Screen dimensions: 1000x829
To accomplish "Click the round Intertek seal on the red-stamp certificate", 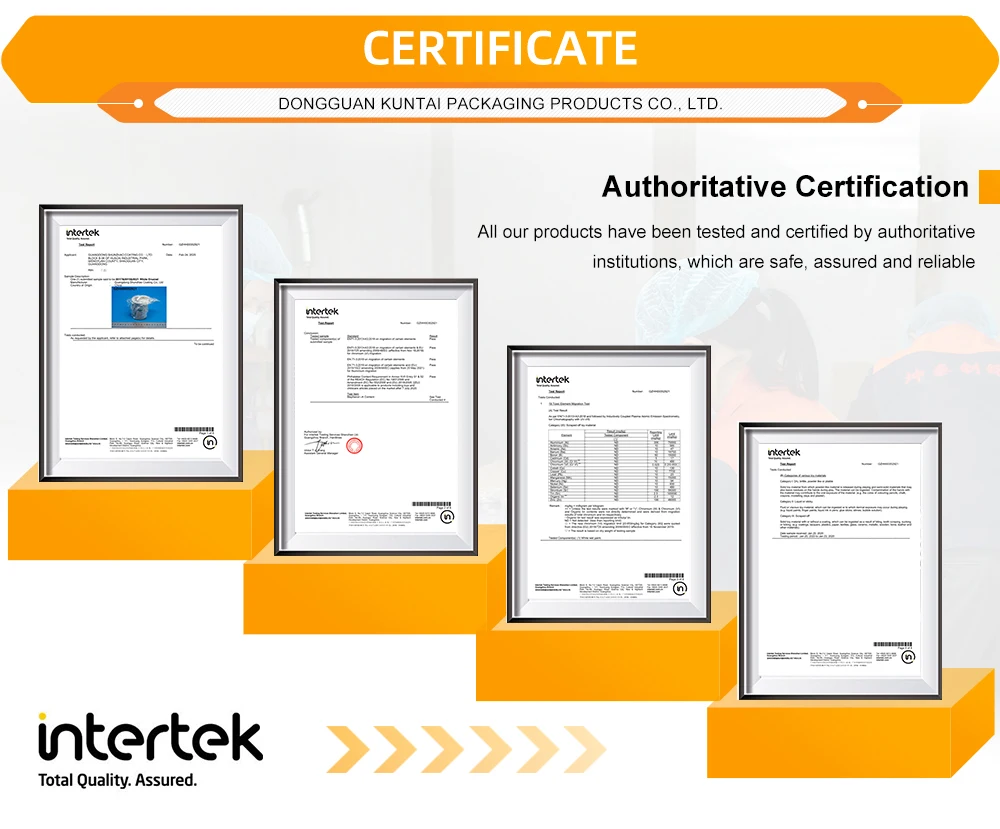I will click(x=448, y=517).
